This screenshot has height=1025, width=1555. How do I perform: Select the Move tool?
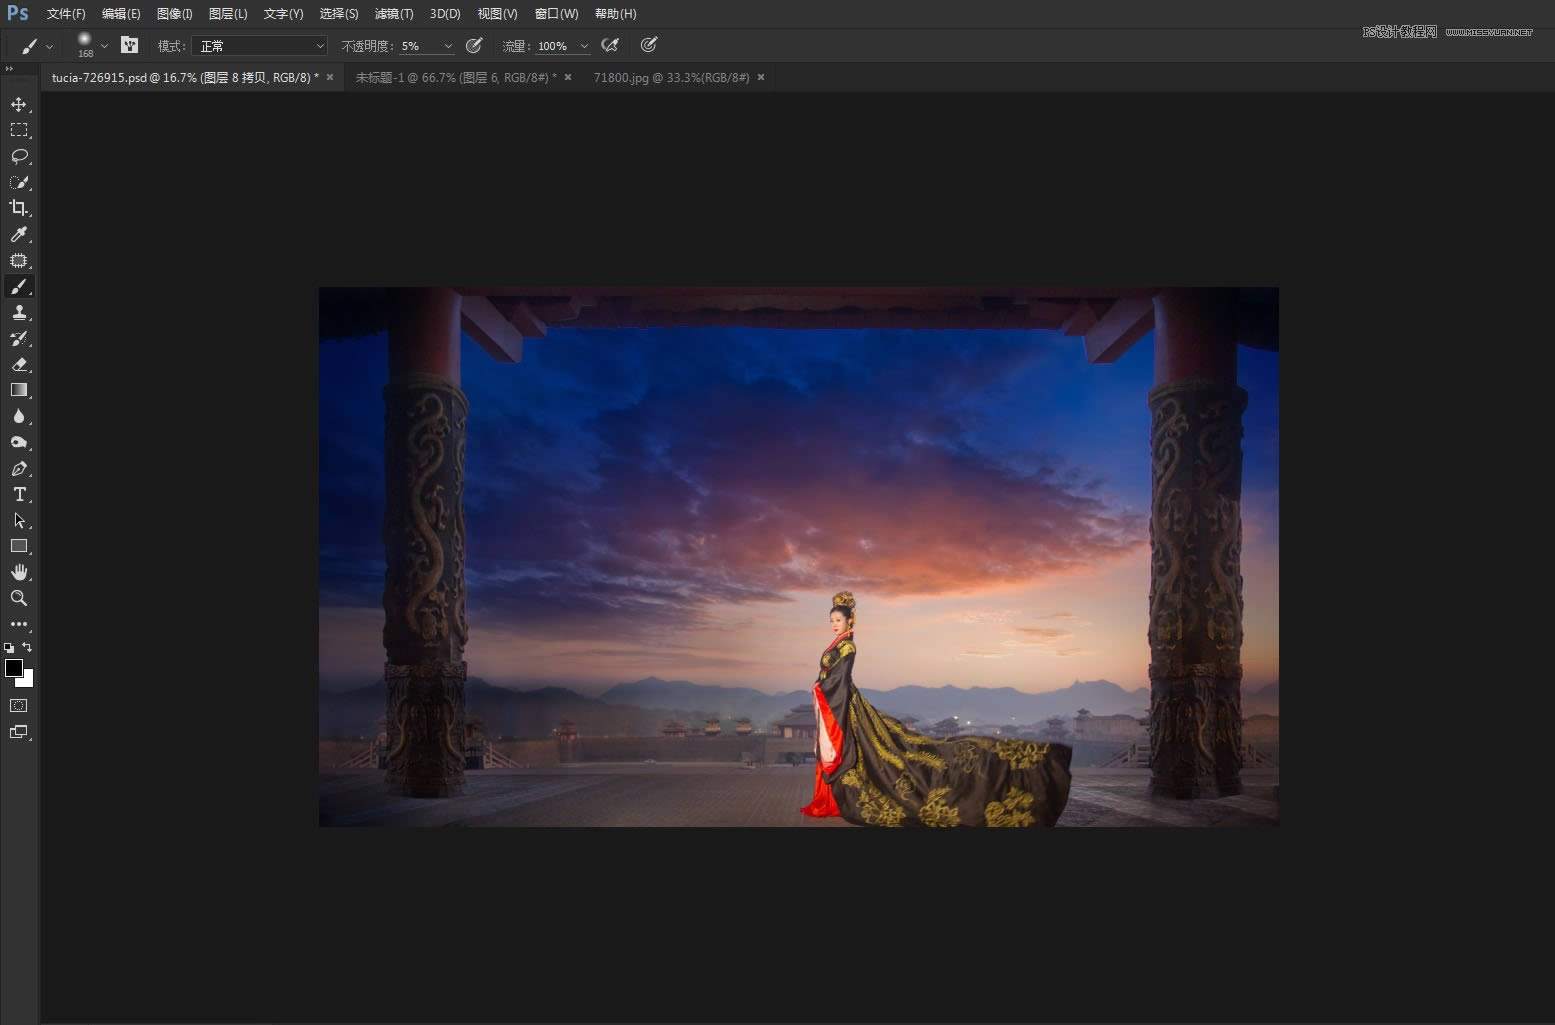[x=19, y=105]
